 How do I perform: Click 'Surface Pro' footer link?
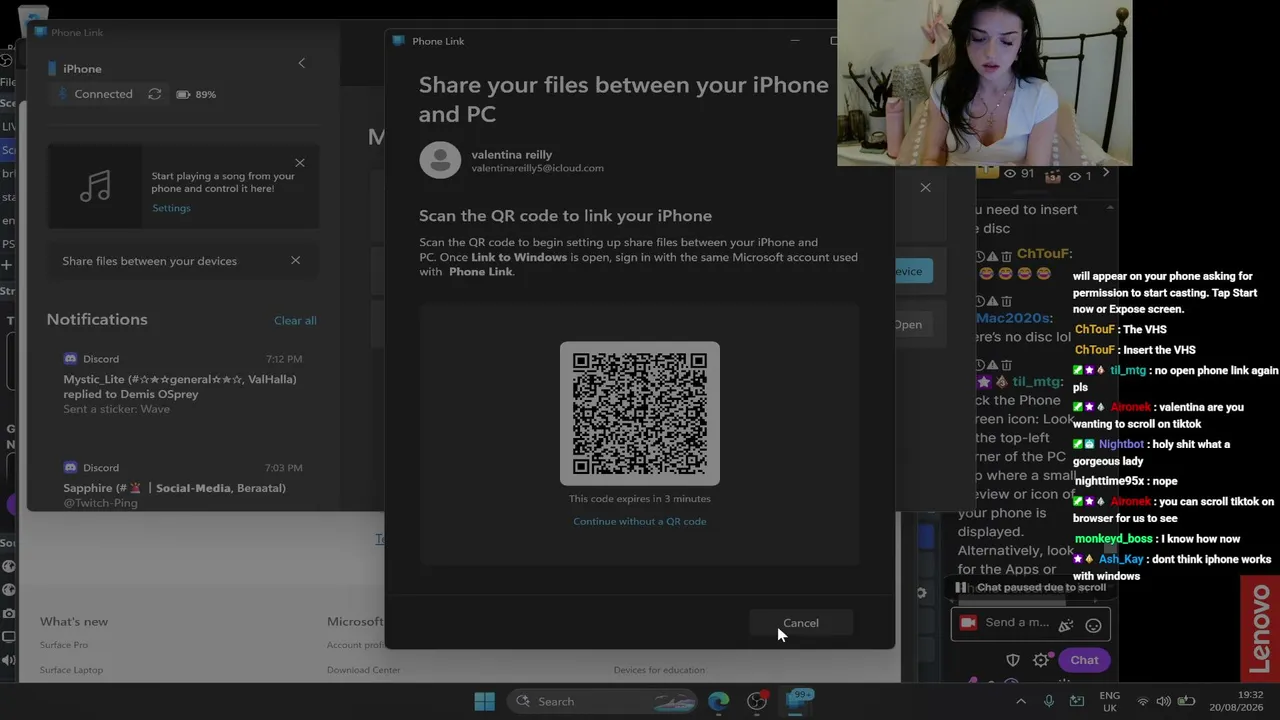(x=64, y=645)
